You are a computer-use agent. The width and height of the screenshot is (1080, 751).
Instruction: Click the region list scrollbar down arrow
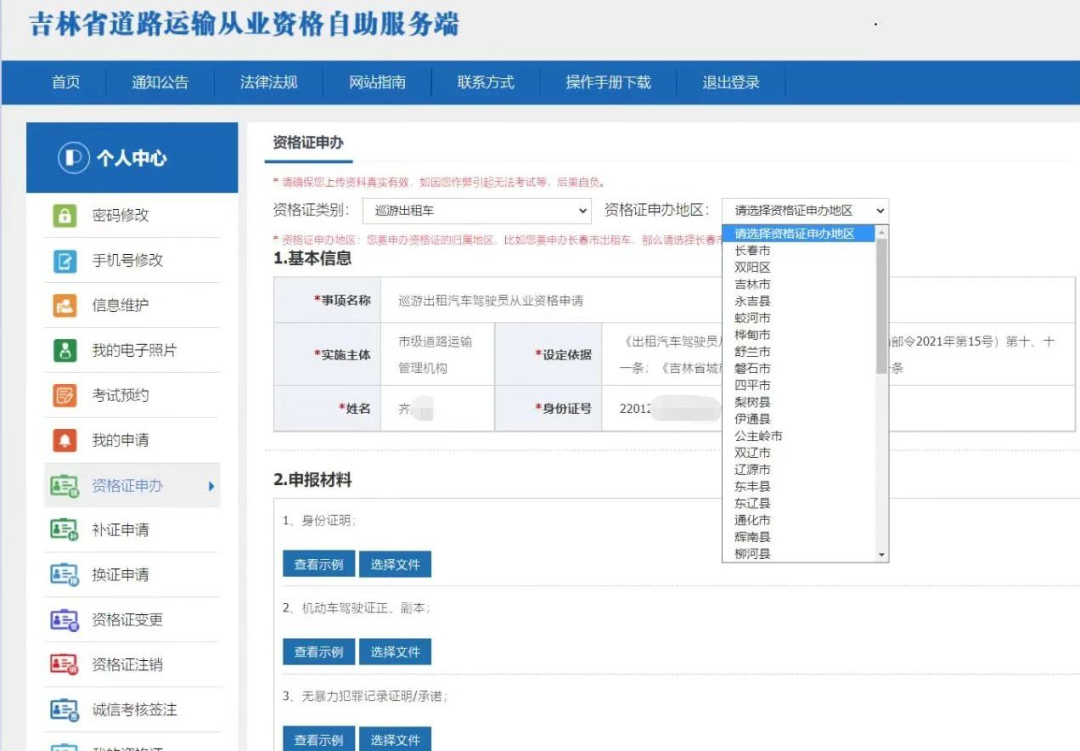point(881,554)
